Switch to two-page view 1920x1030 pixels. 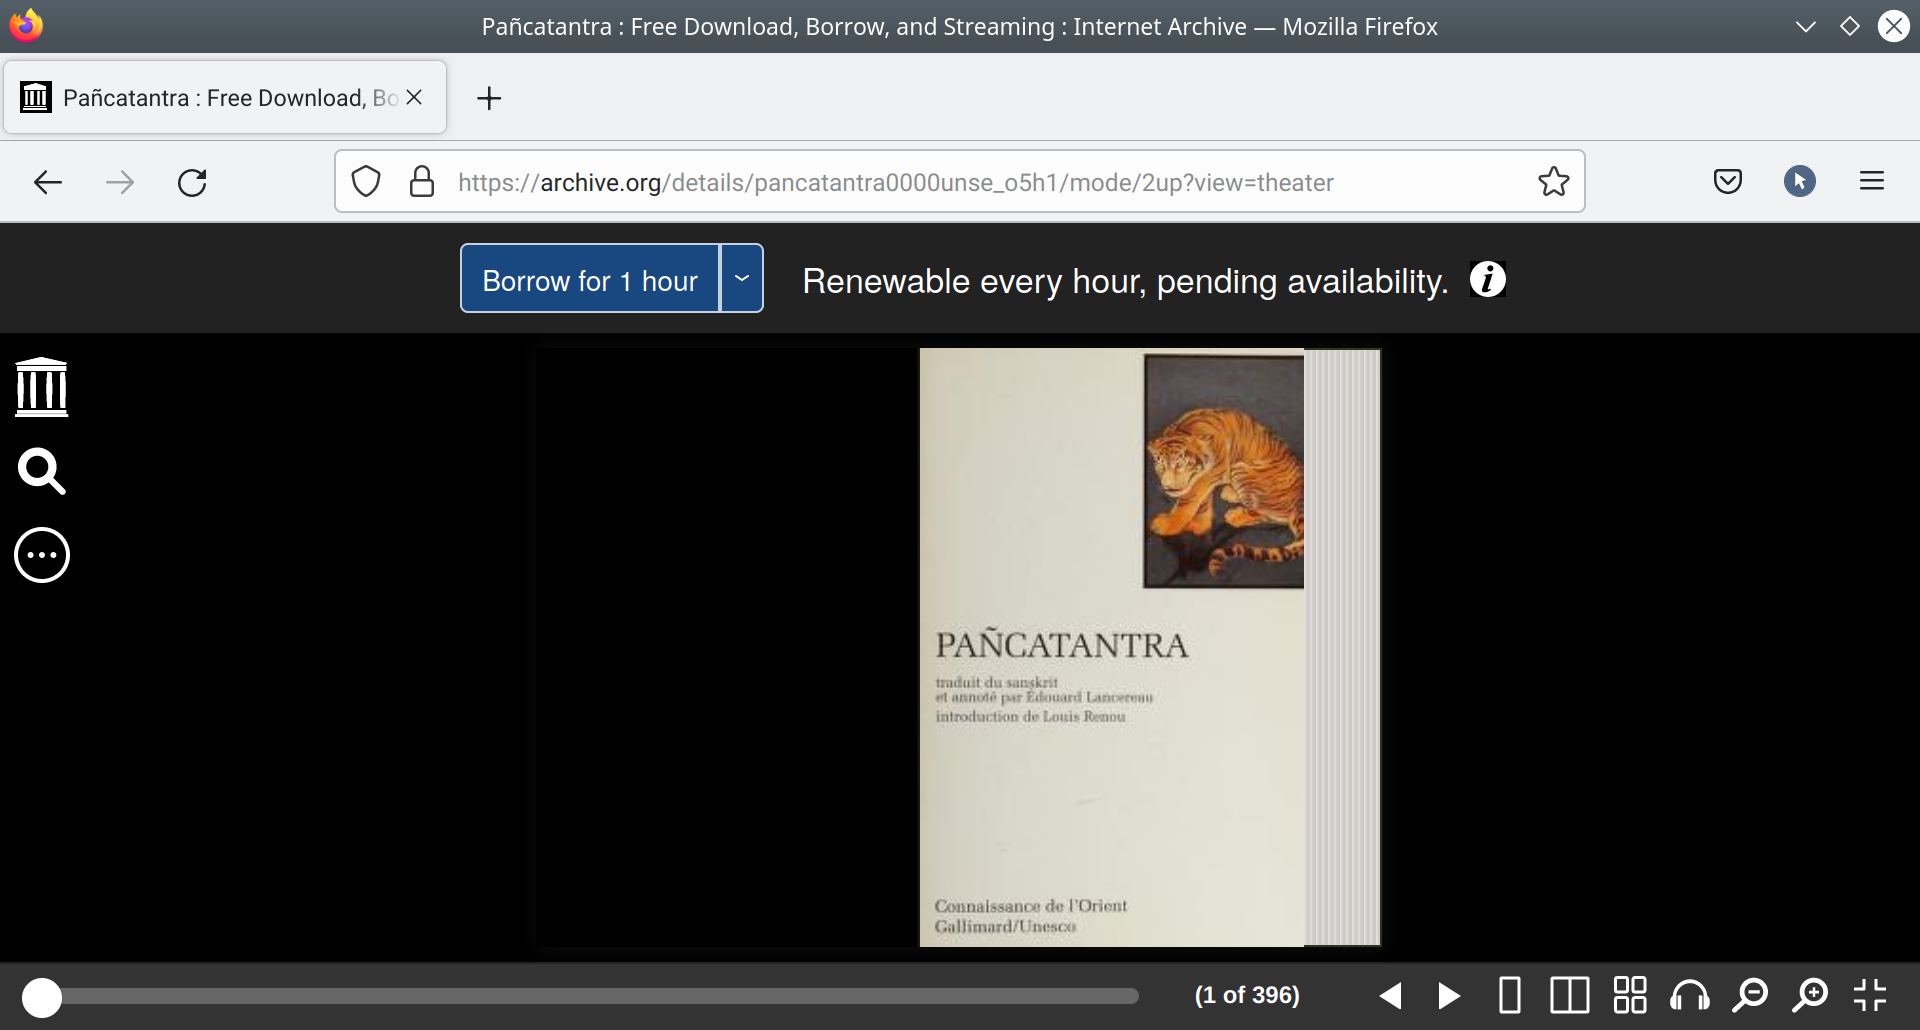click(x=1569, y=996)
